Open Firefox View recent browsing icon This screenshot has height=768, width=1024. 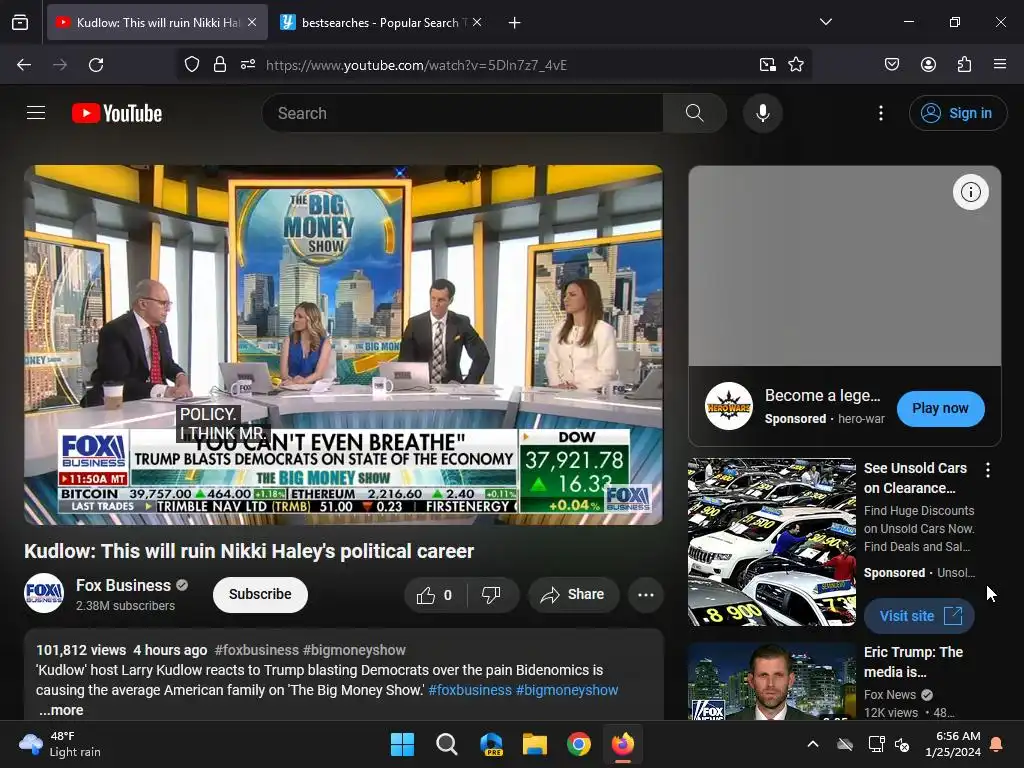pyautogui.click(x=20, y=23)
